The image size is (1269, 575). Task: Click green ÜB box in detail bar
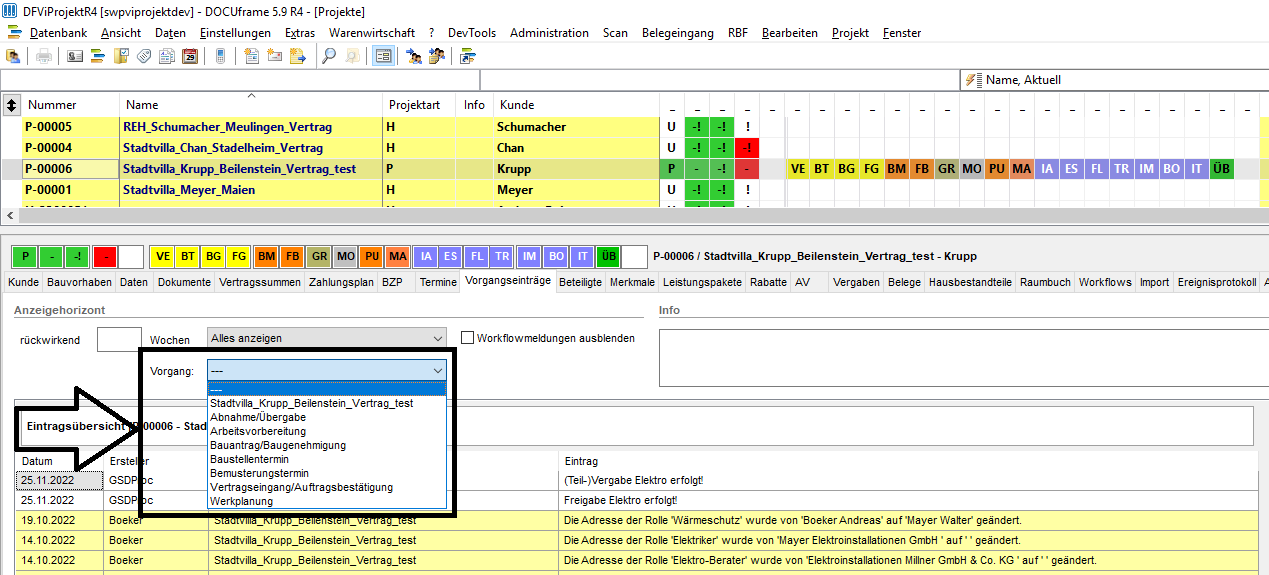point(608,256)
